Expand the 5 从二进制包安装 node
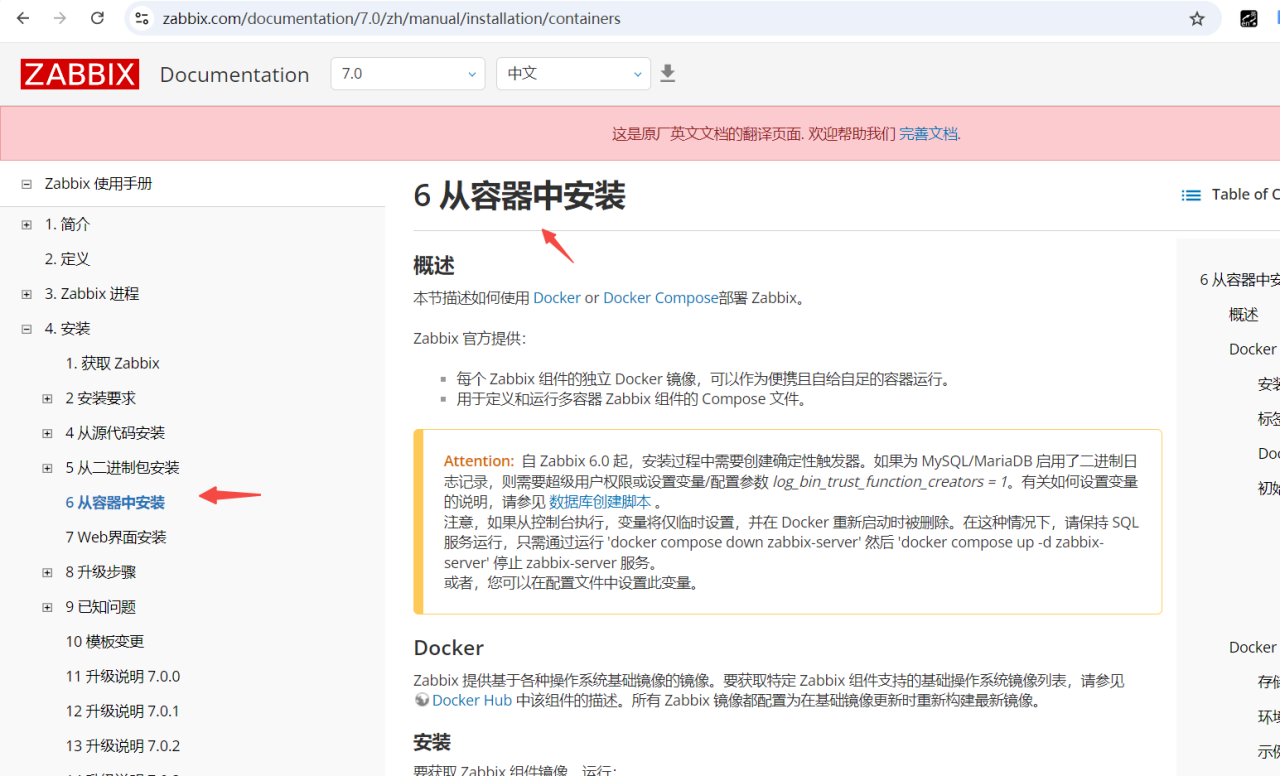The height and width of the screenshot is (776, 1280). [x=47, y=468]
